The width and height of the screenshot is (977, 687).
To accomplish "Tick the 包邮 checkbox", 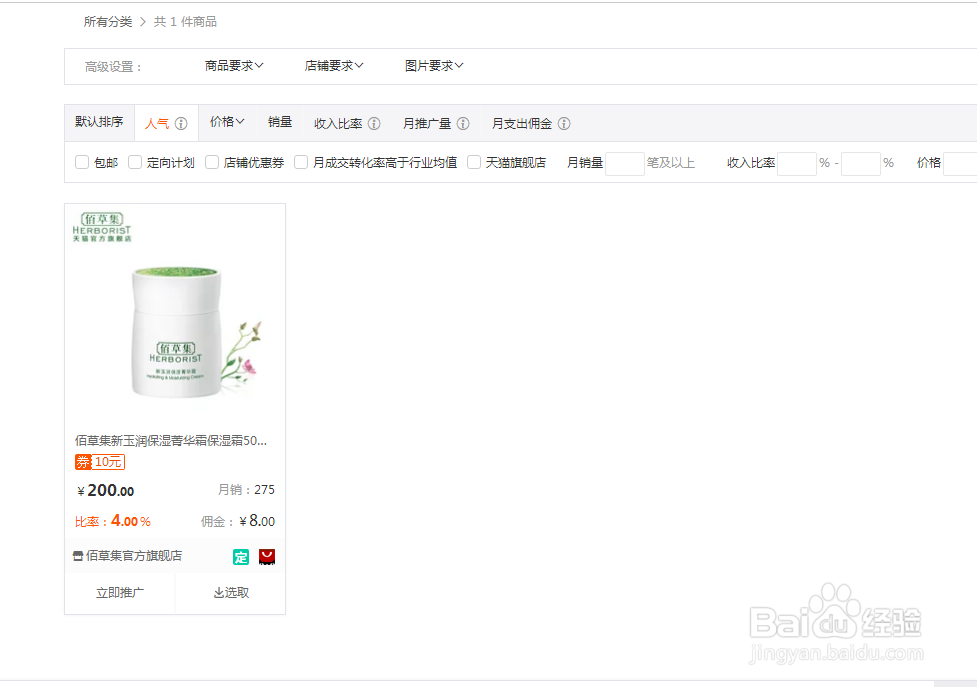I will [x=82, y=162].
